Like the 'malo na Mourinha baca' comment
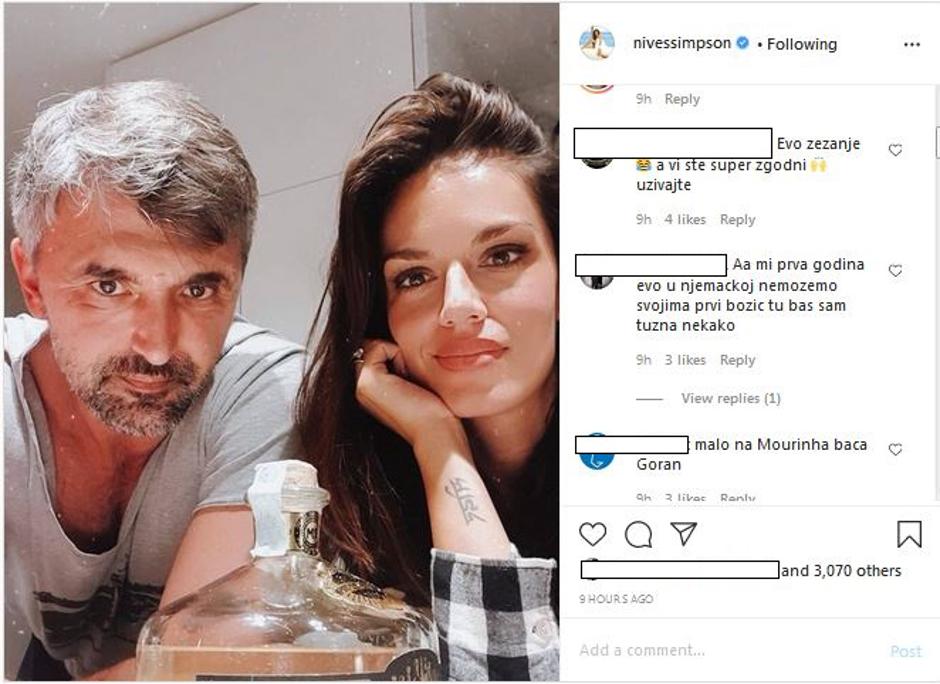The width and height of the screenshot is (940, 684). click(895, 450)
